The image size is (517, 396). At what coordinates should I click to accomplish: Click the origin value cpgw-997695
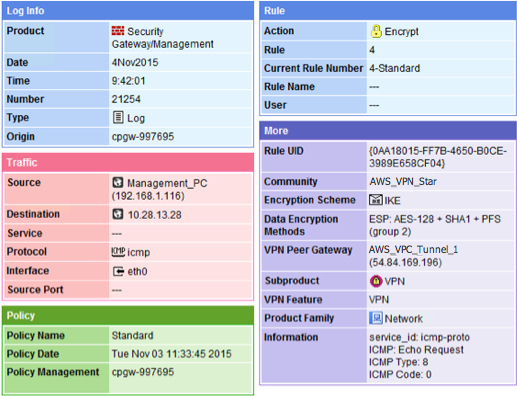pos(143,136)
